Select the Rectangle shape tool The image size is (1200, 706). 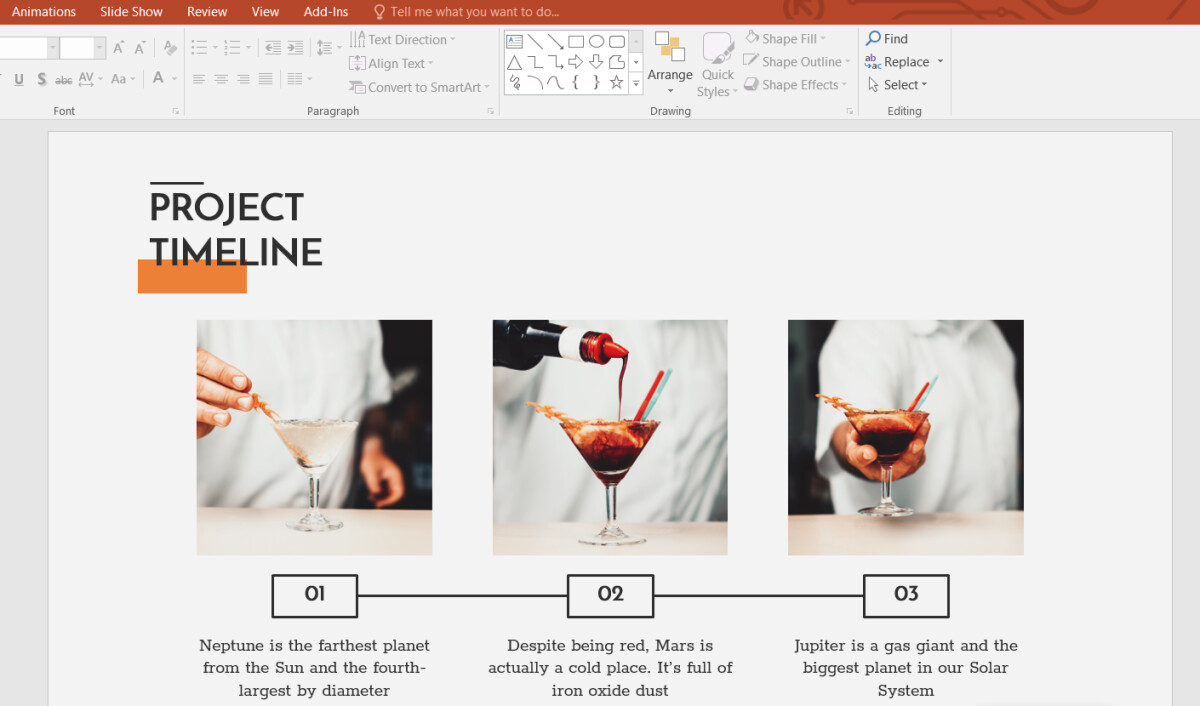click(576, 41)
